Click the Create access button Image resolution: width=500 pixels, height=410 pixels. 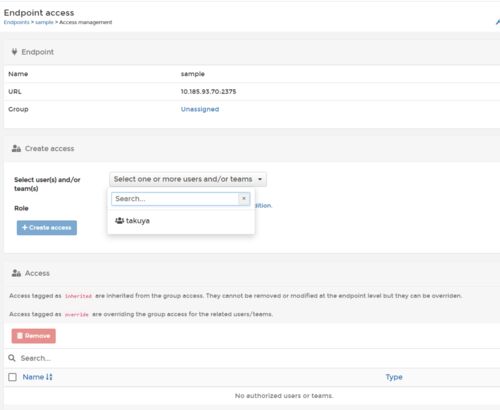[x=47, y=228]
